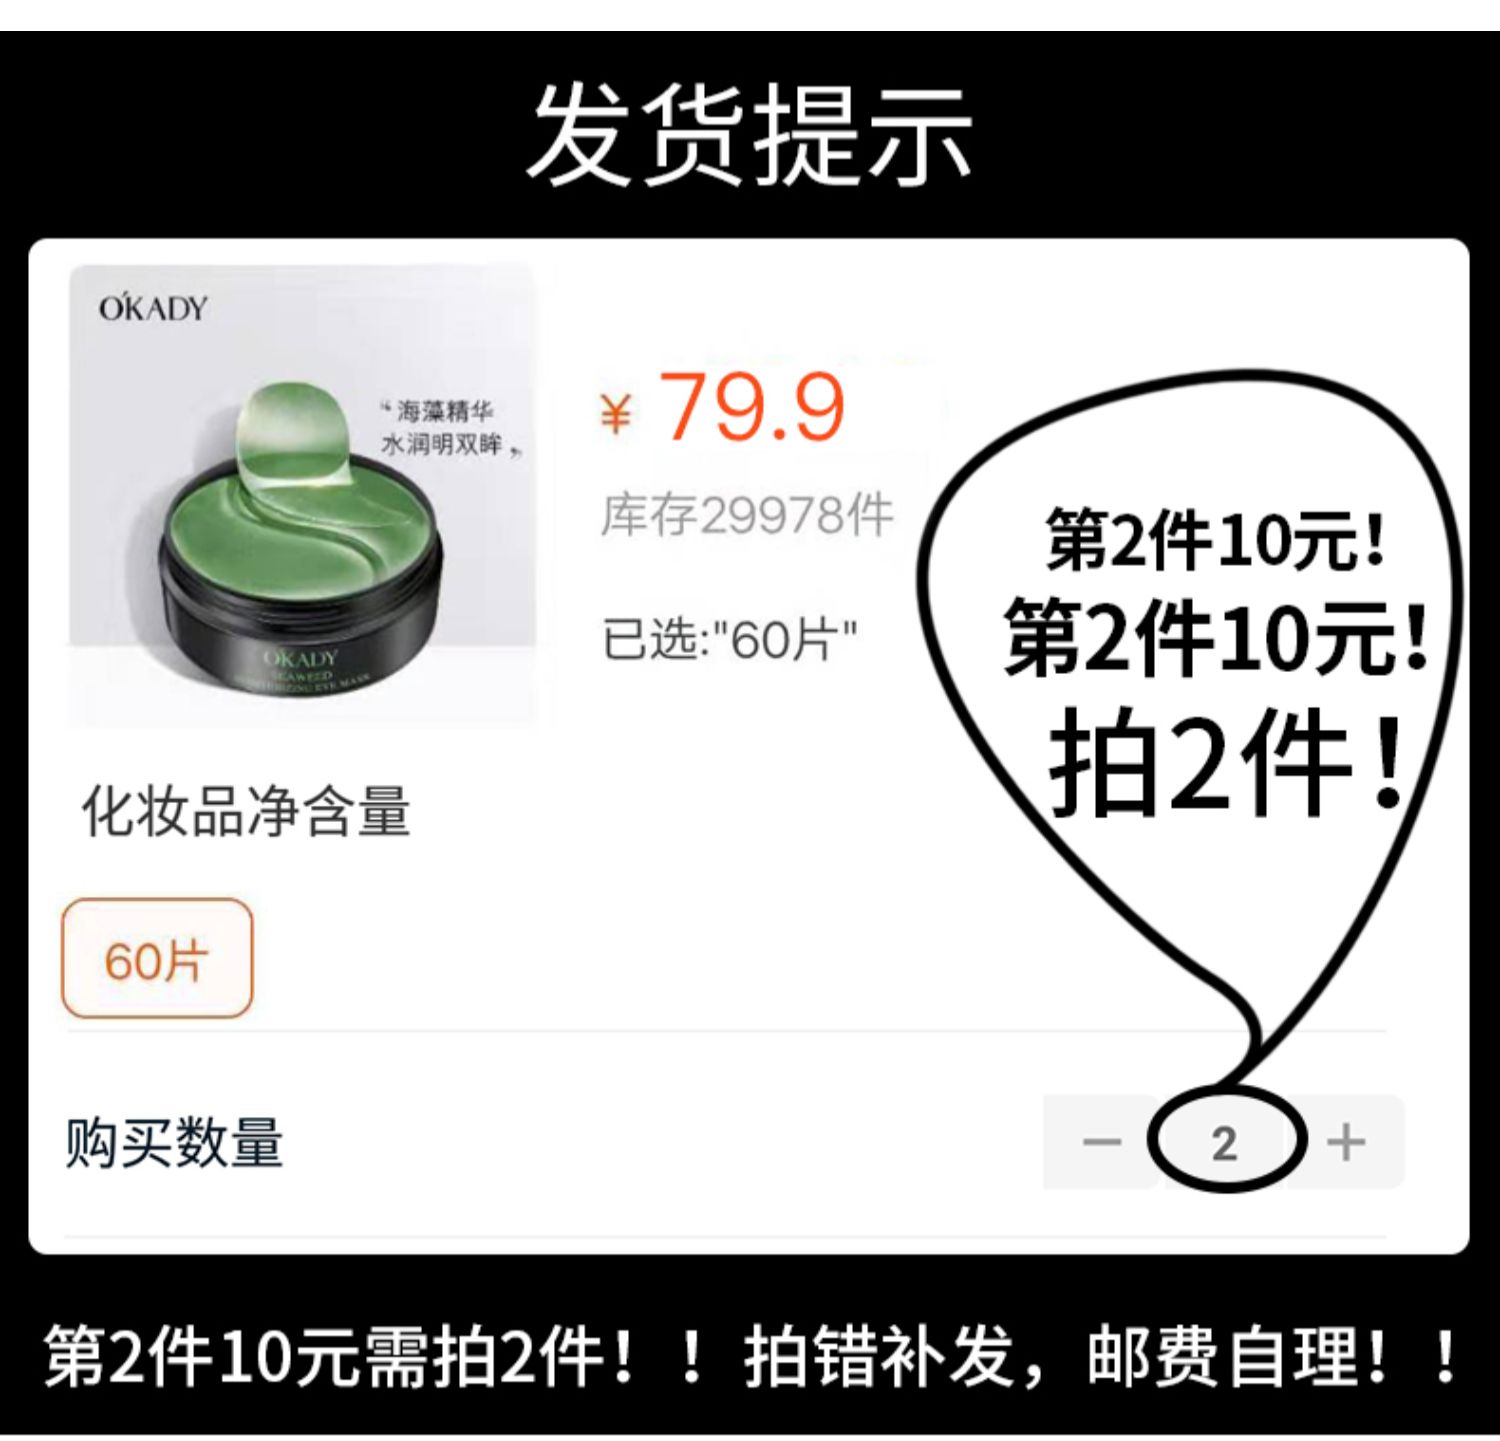This screenshot has width=1500, height=1441.
Task: Click the 库存29978件 stock label
Action: tap(746, 516)
